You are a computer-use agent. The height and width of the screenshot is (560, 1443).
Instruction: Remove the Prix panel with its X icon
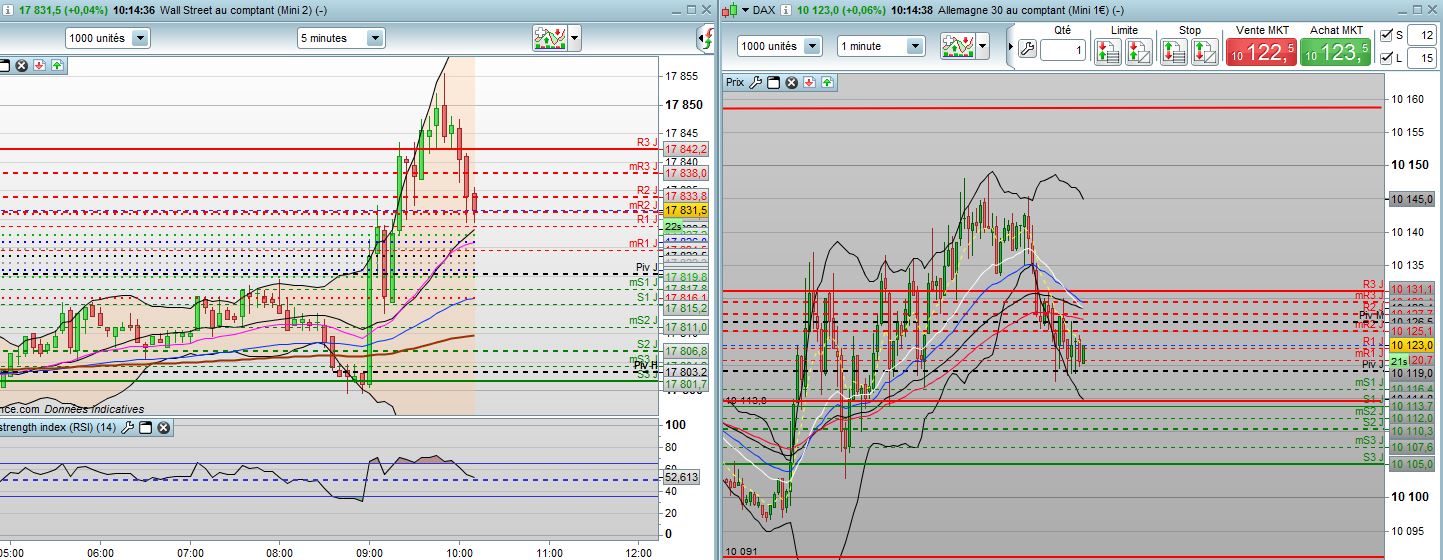pyautogui.click(x=791, y=82)
